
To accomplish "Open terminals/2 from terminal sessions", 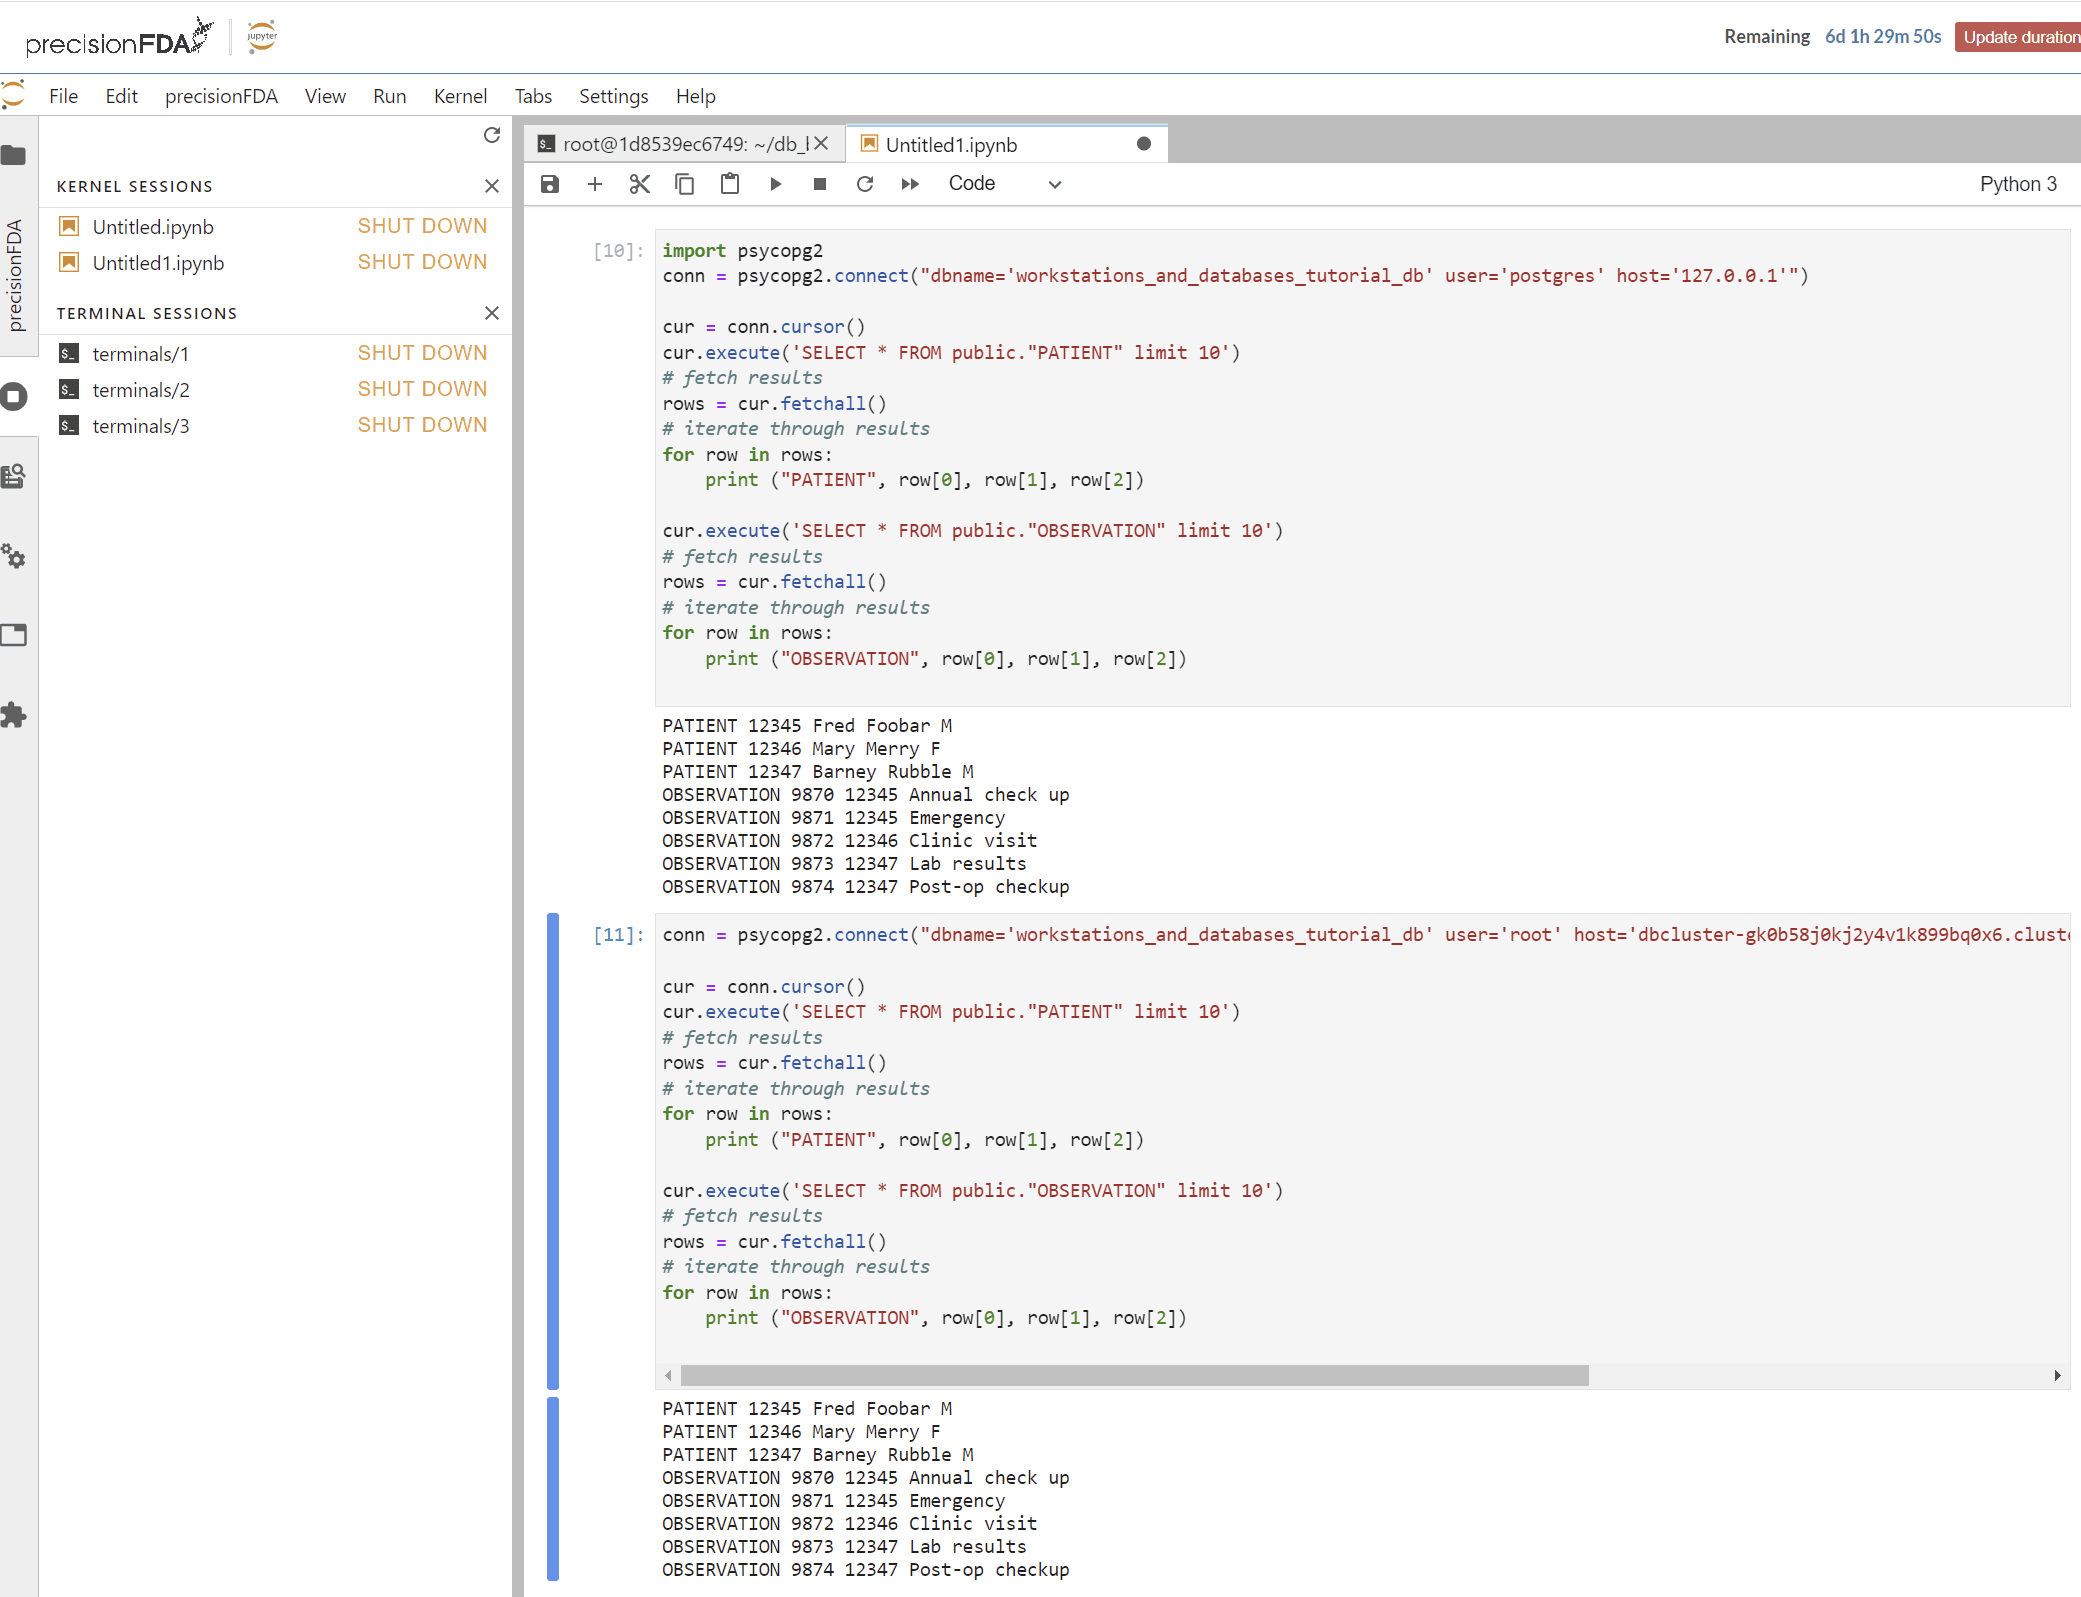I will coord(141,390).
